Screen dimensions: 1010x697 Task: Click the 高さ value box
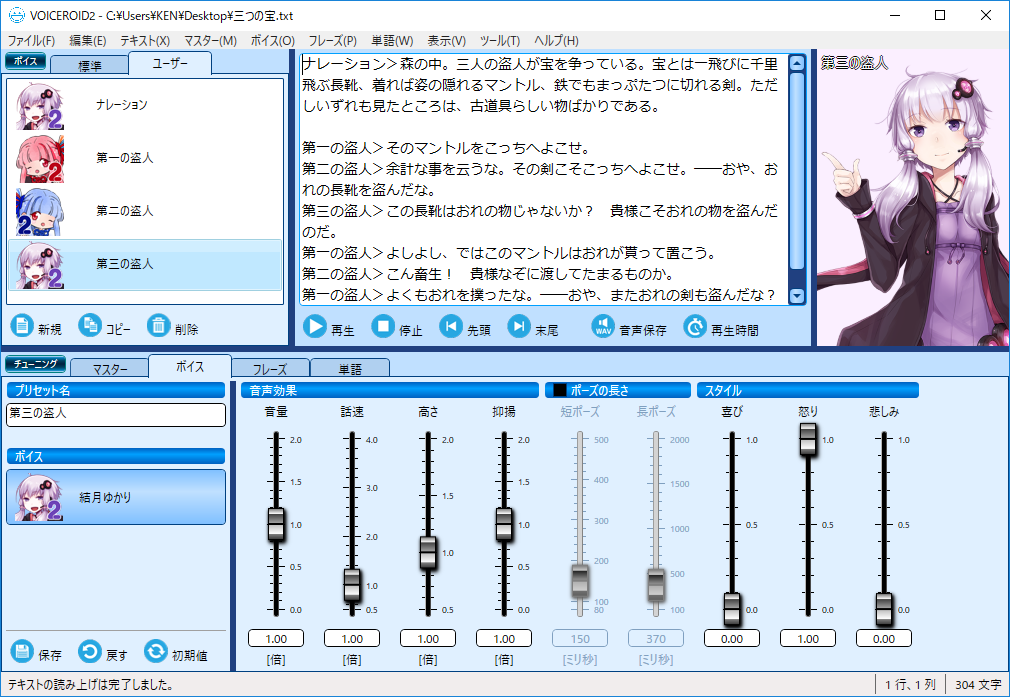tap(428, 638)
